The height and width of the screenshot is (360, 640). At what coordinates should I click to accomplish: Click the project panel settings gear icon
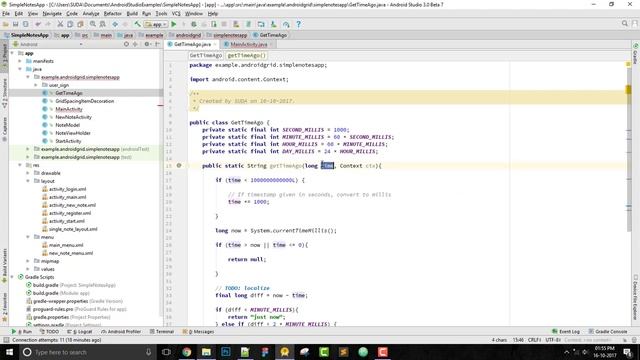tap(147, 44)
